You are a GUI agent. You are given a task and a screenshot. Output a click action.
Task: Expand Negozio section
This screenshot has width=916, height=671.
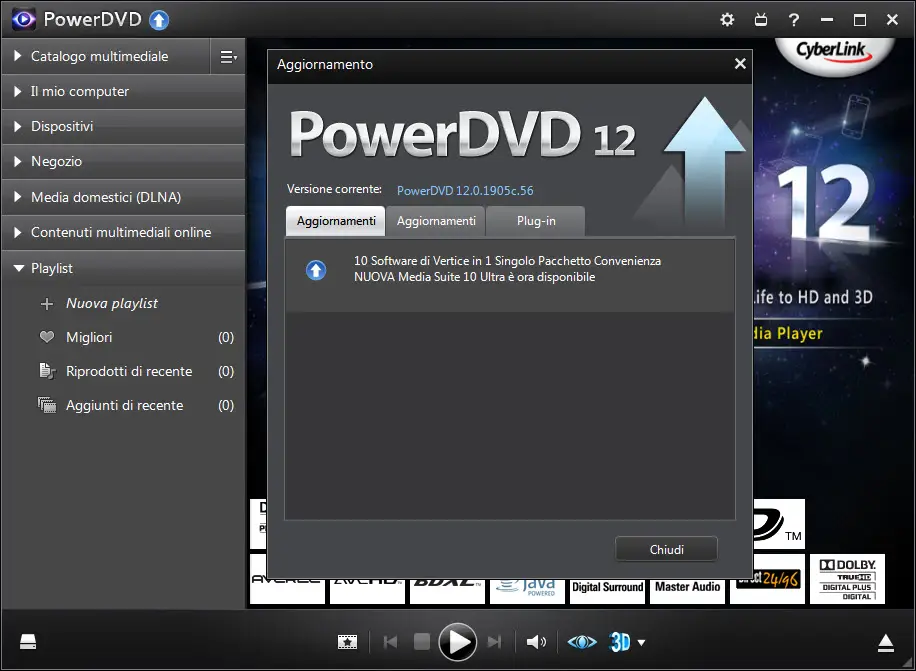[123, 162]
